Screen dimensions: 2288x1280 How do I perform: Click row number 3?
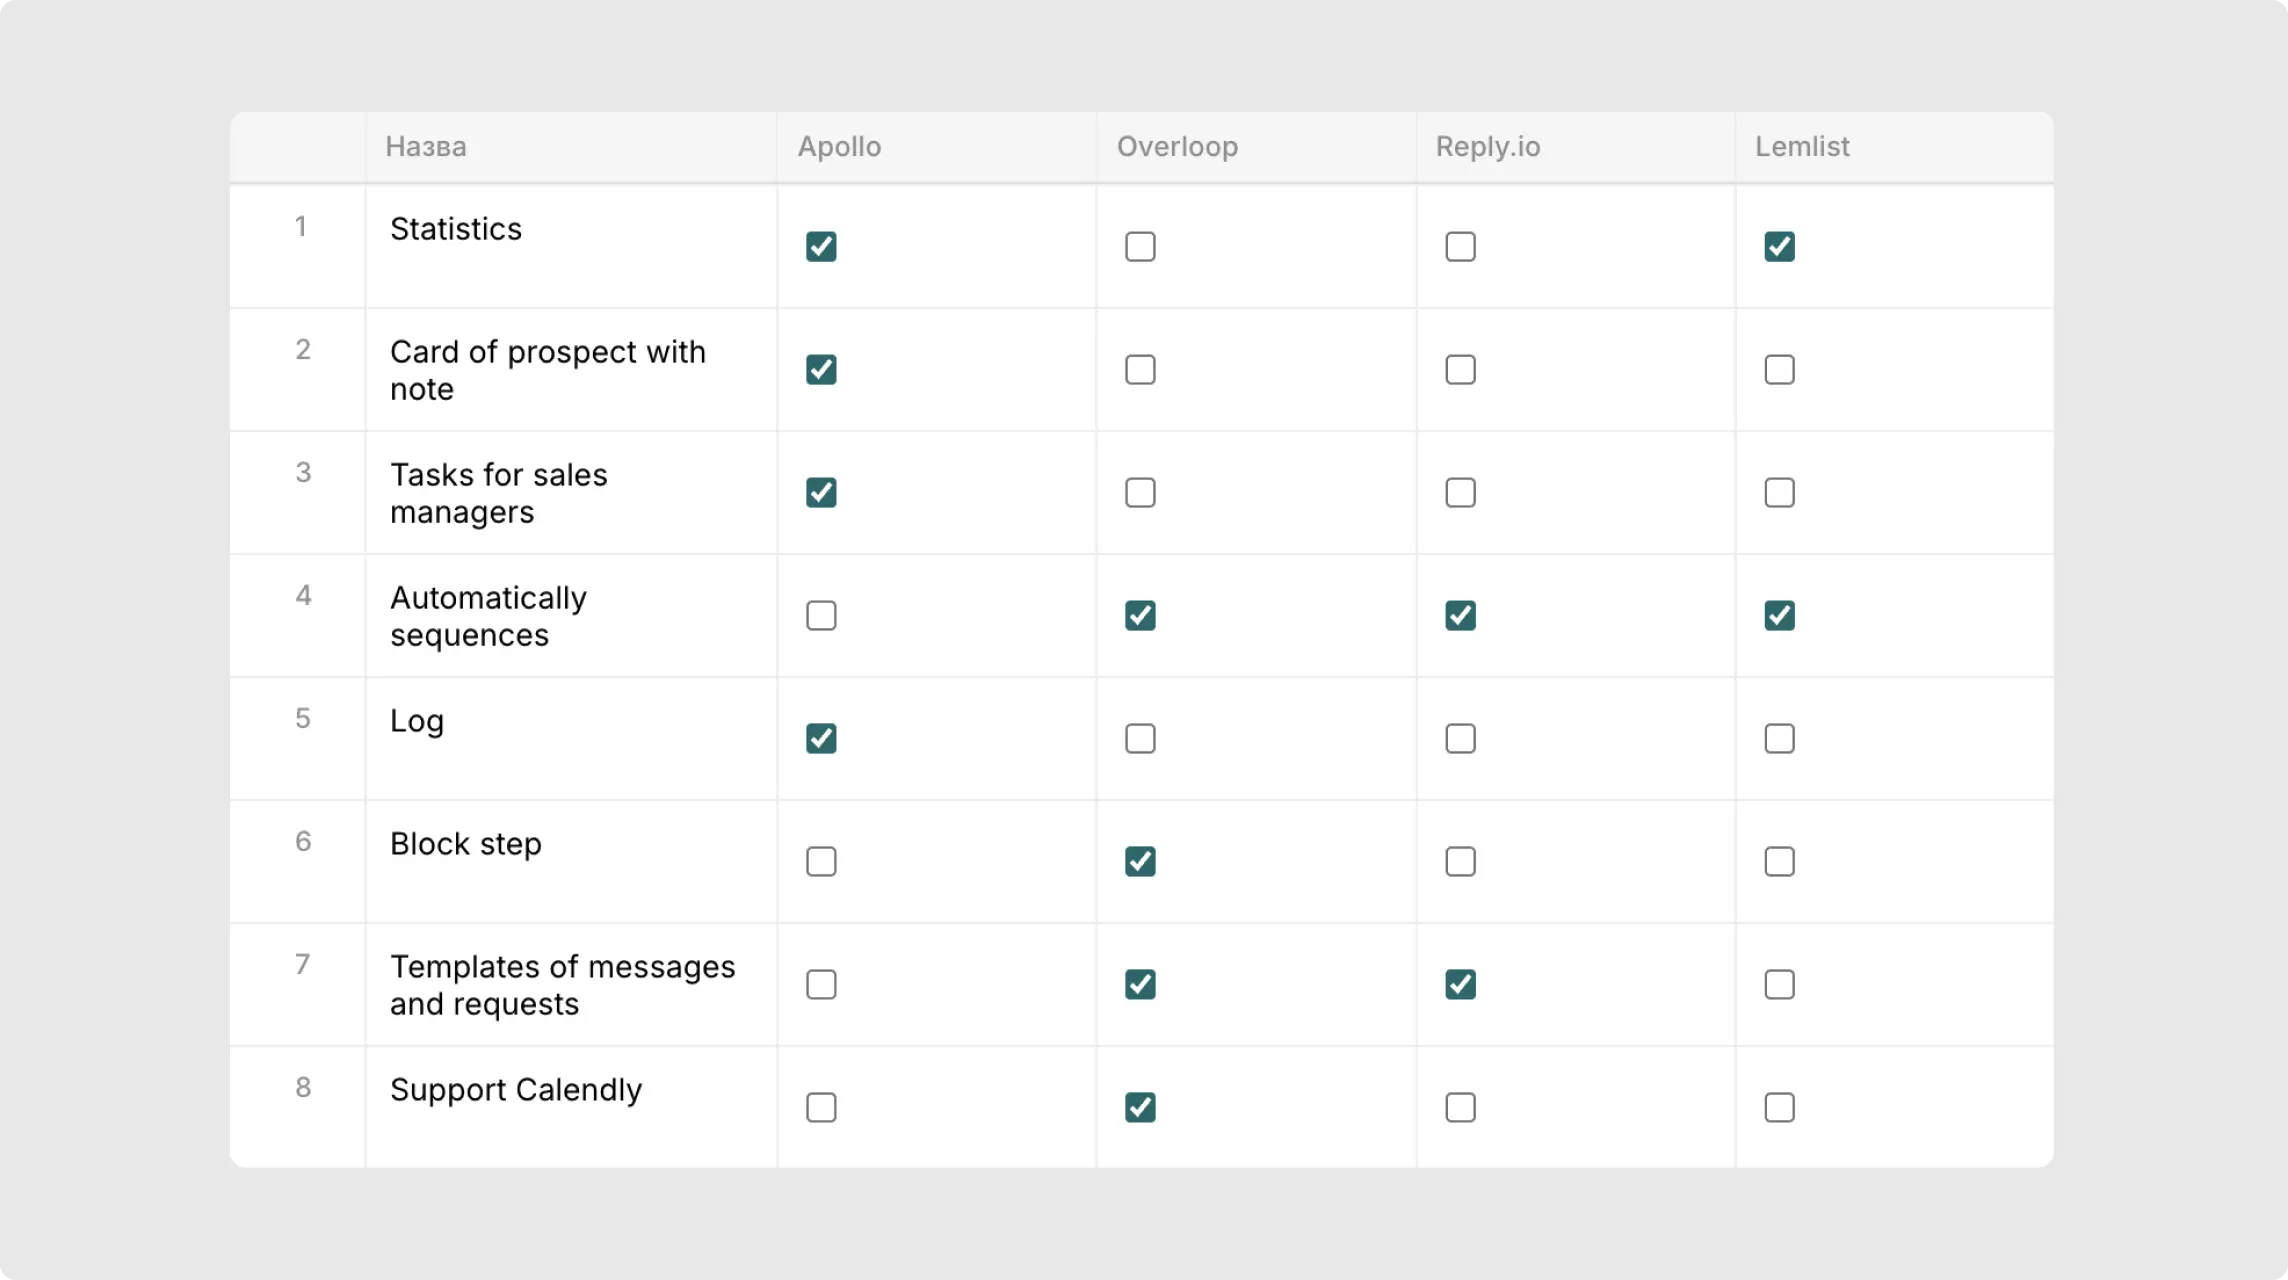303,473
